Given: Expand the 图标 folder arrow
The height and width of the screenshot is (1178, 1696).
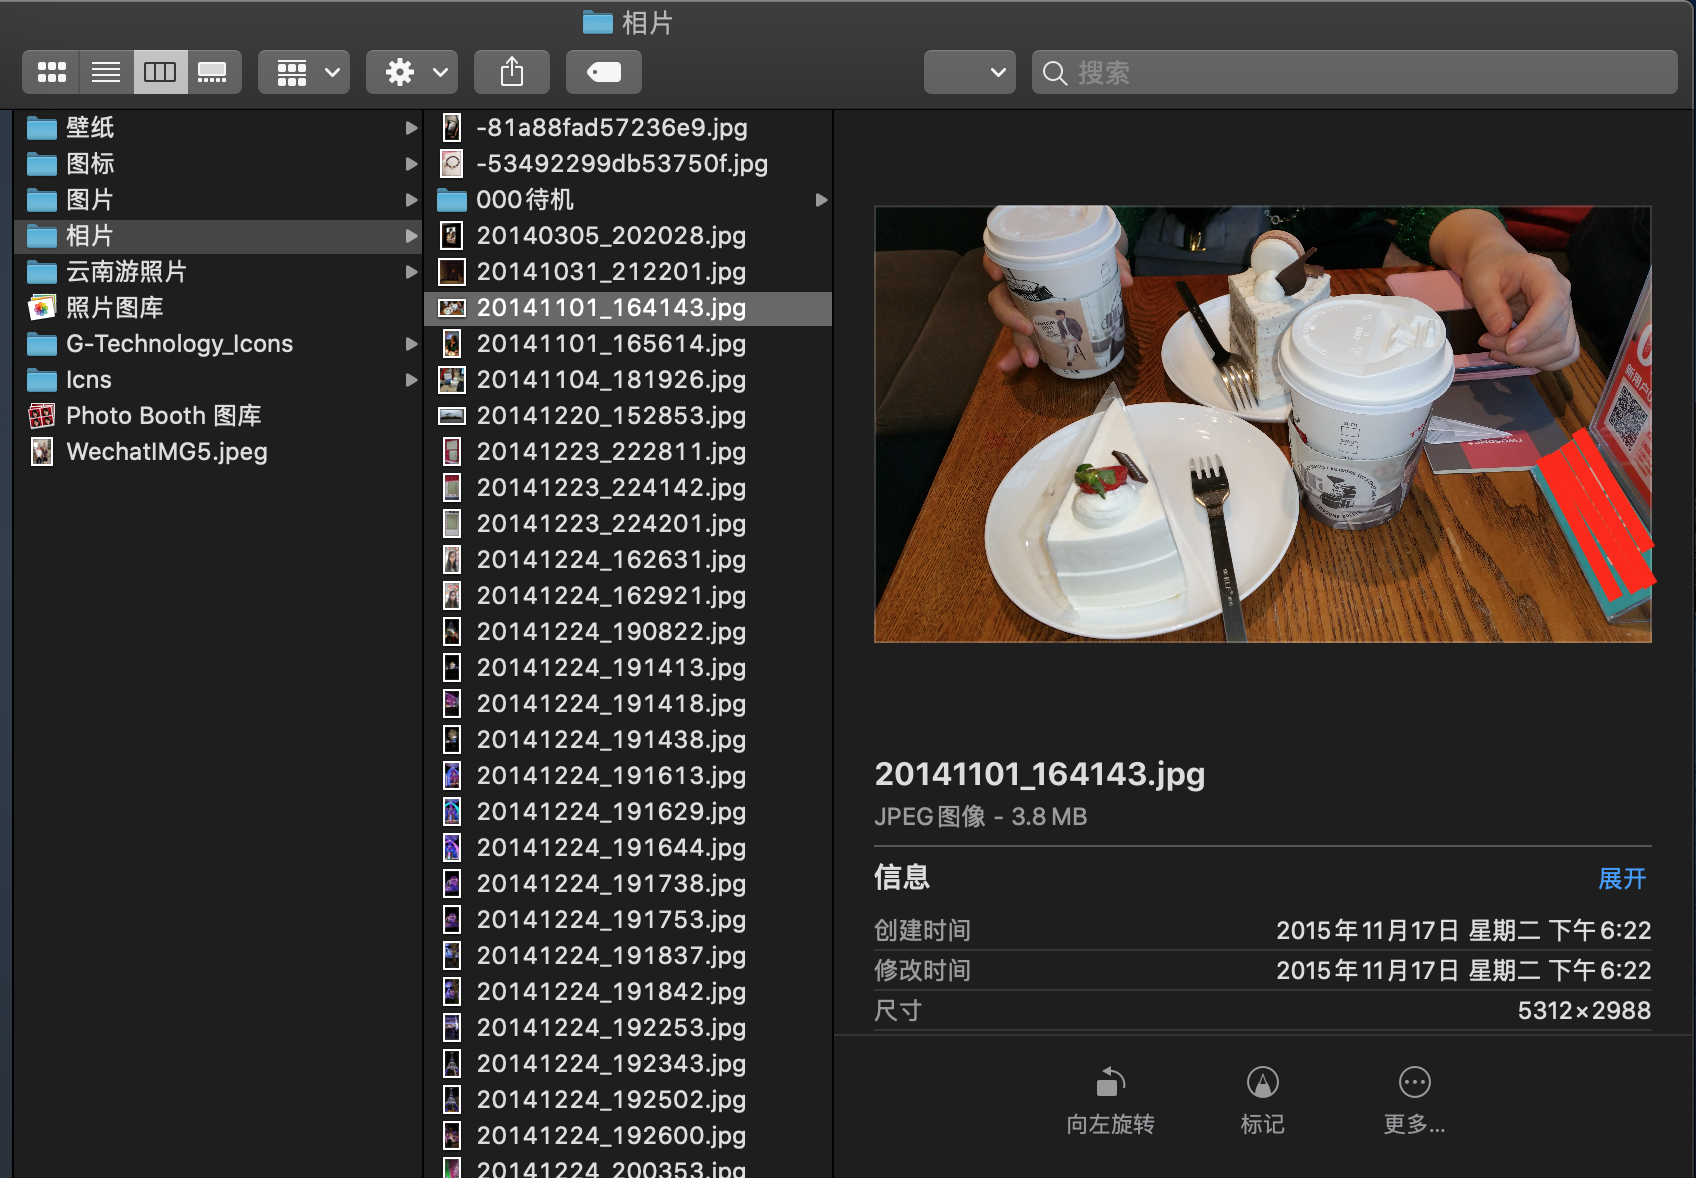Looking at the screenshot, I should point(411,164).
